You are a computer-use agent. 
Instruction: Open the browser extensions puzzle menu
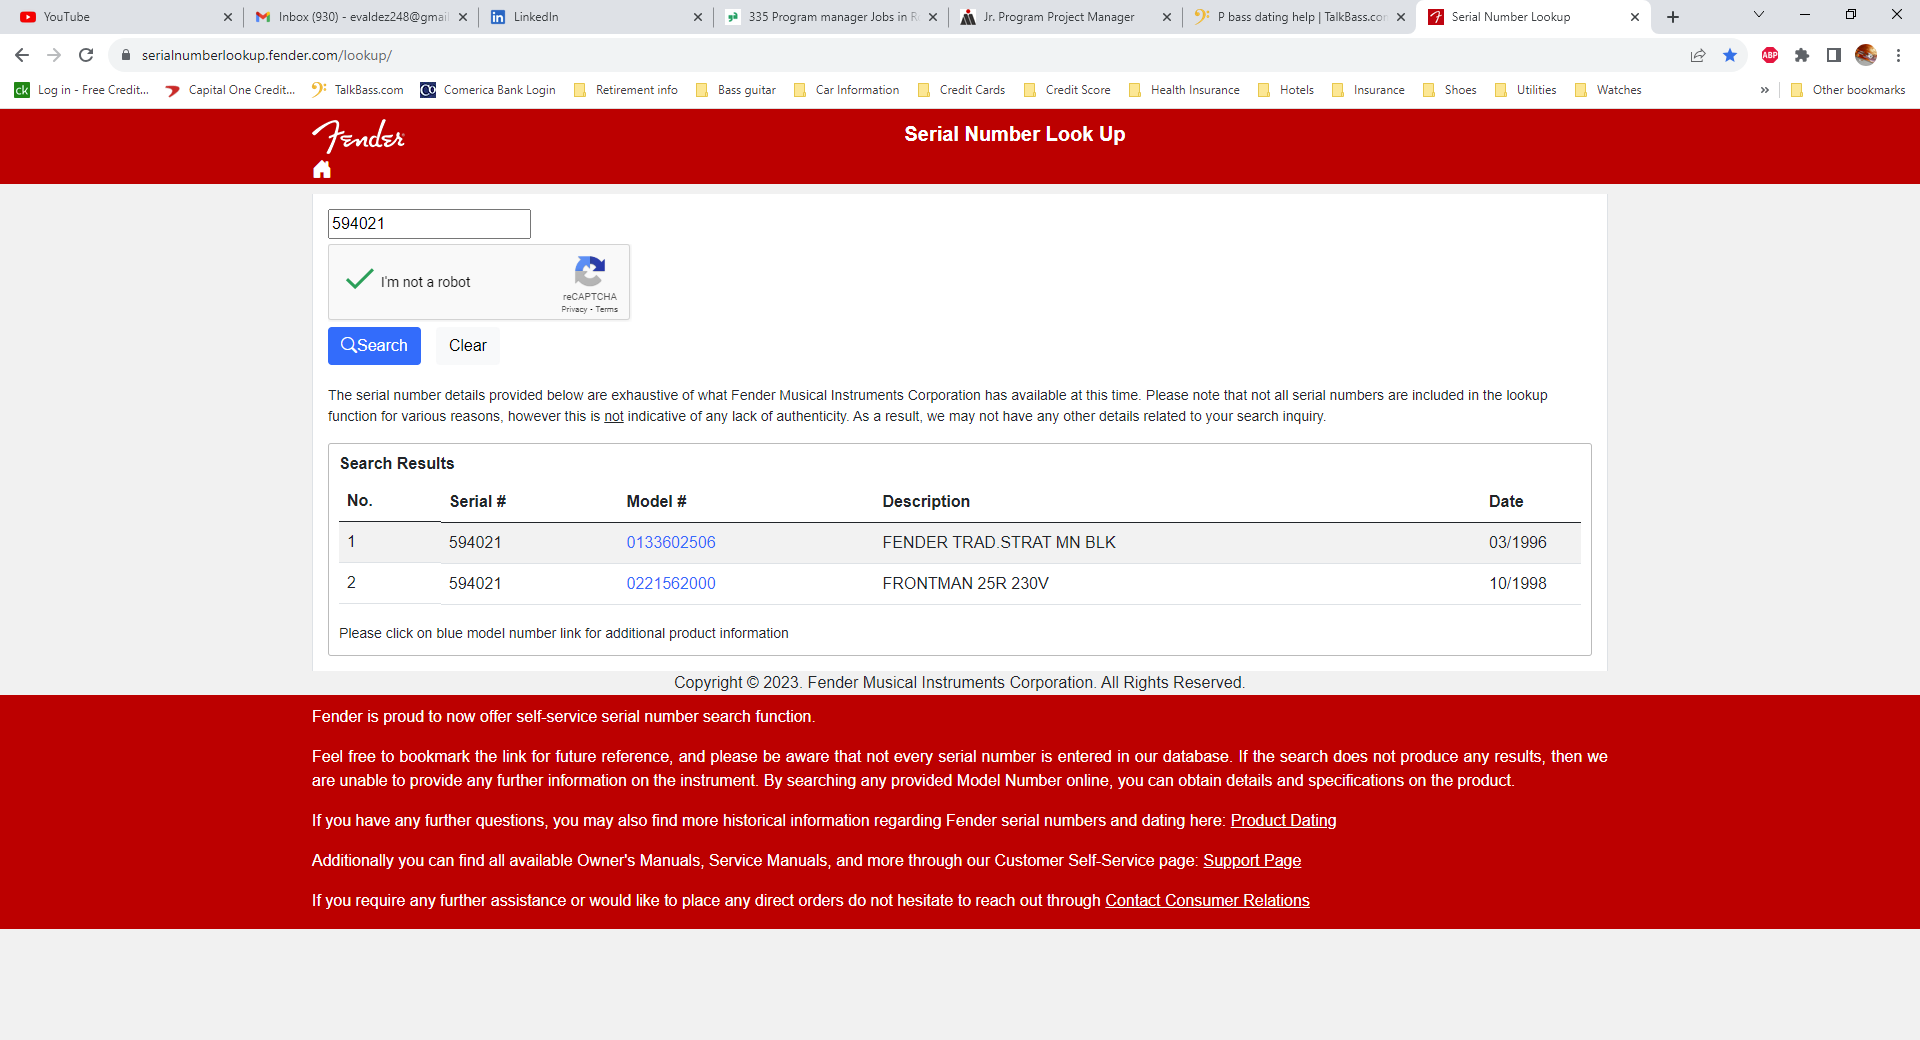click(x=1802, y=55)
